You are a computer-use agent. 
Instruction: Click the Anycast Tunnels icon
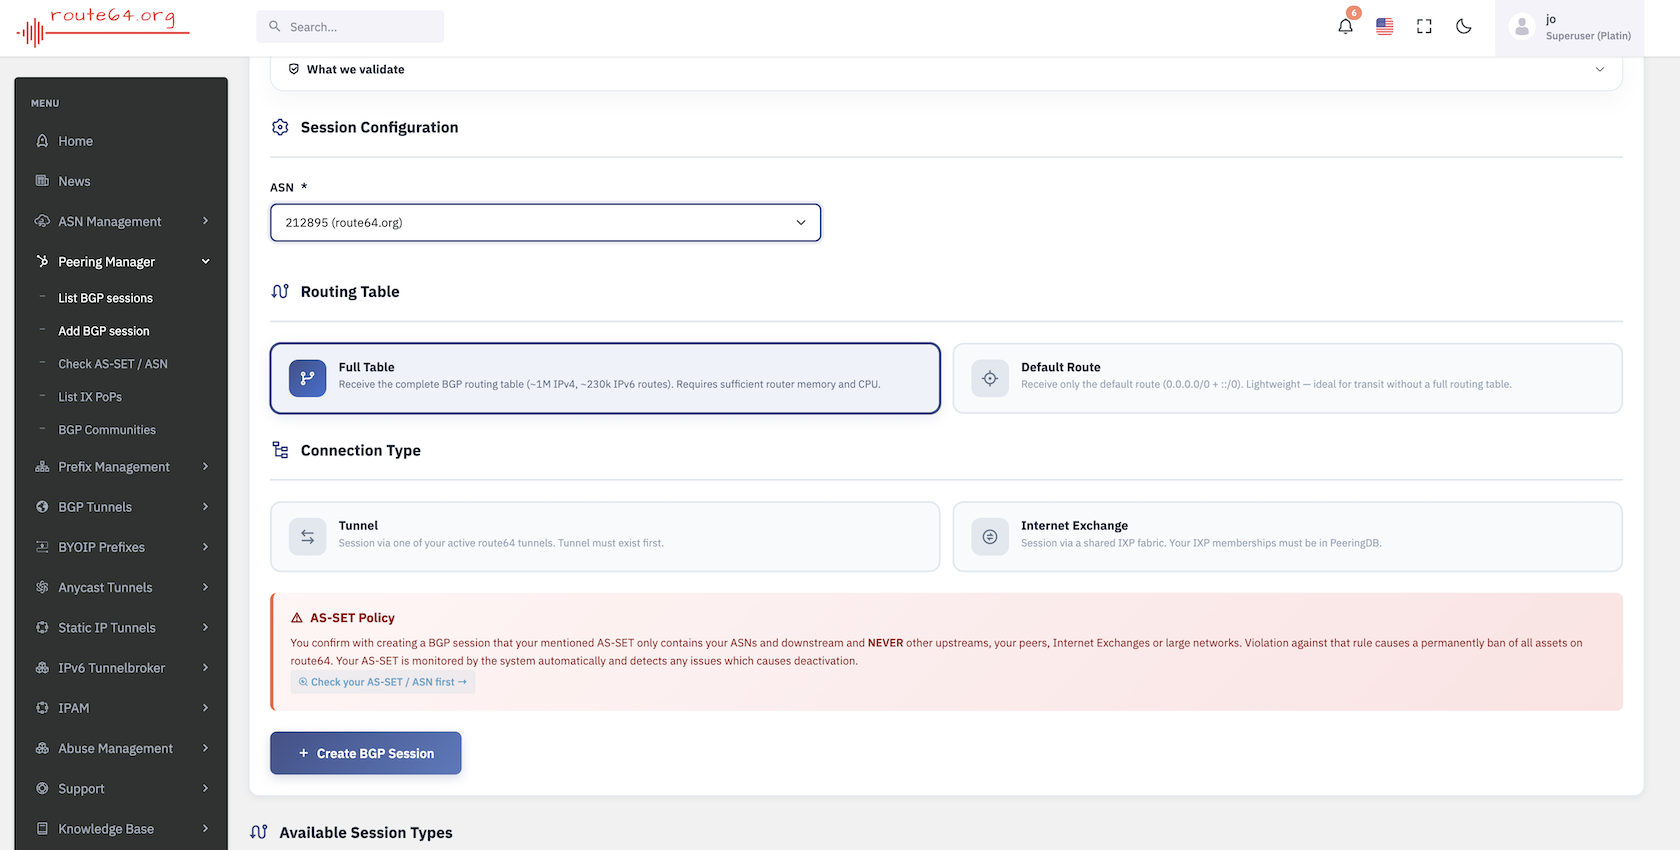coord(42,587)
